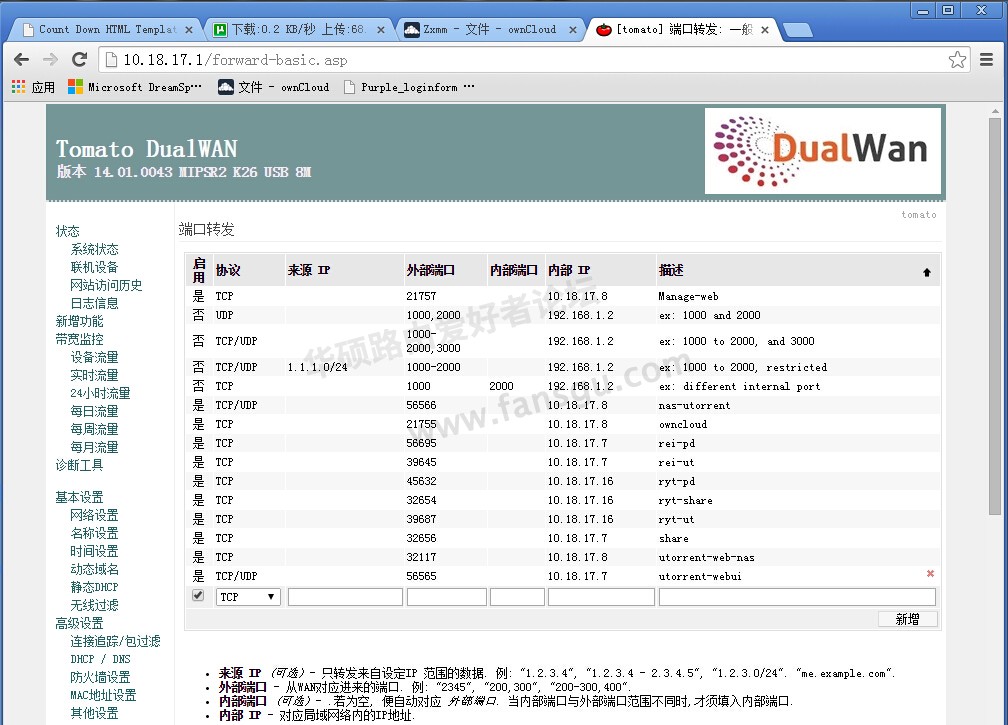Focus the 外部端口 input field

447,597
